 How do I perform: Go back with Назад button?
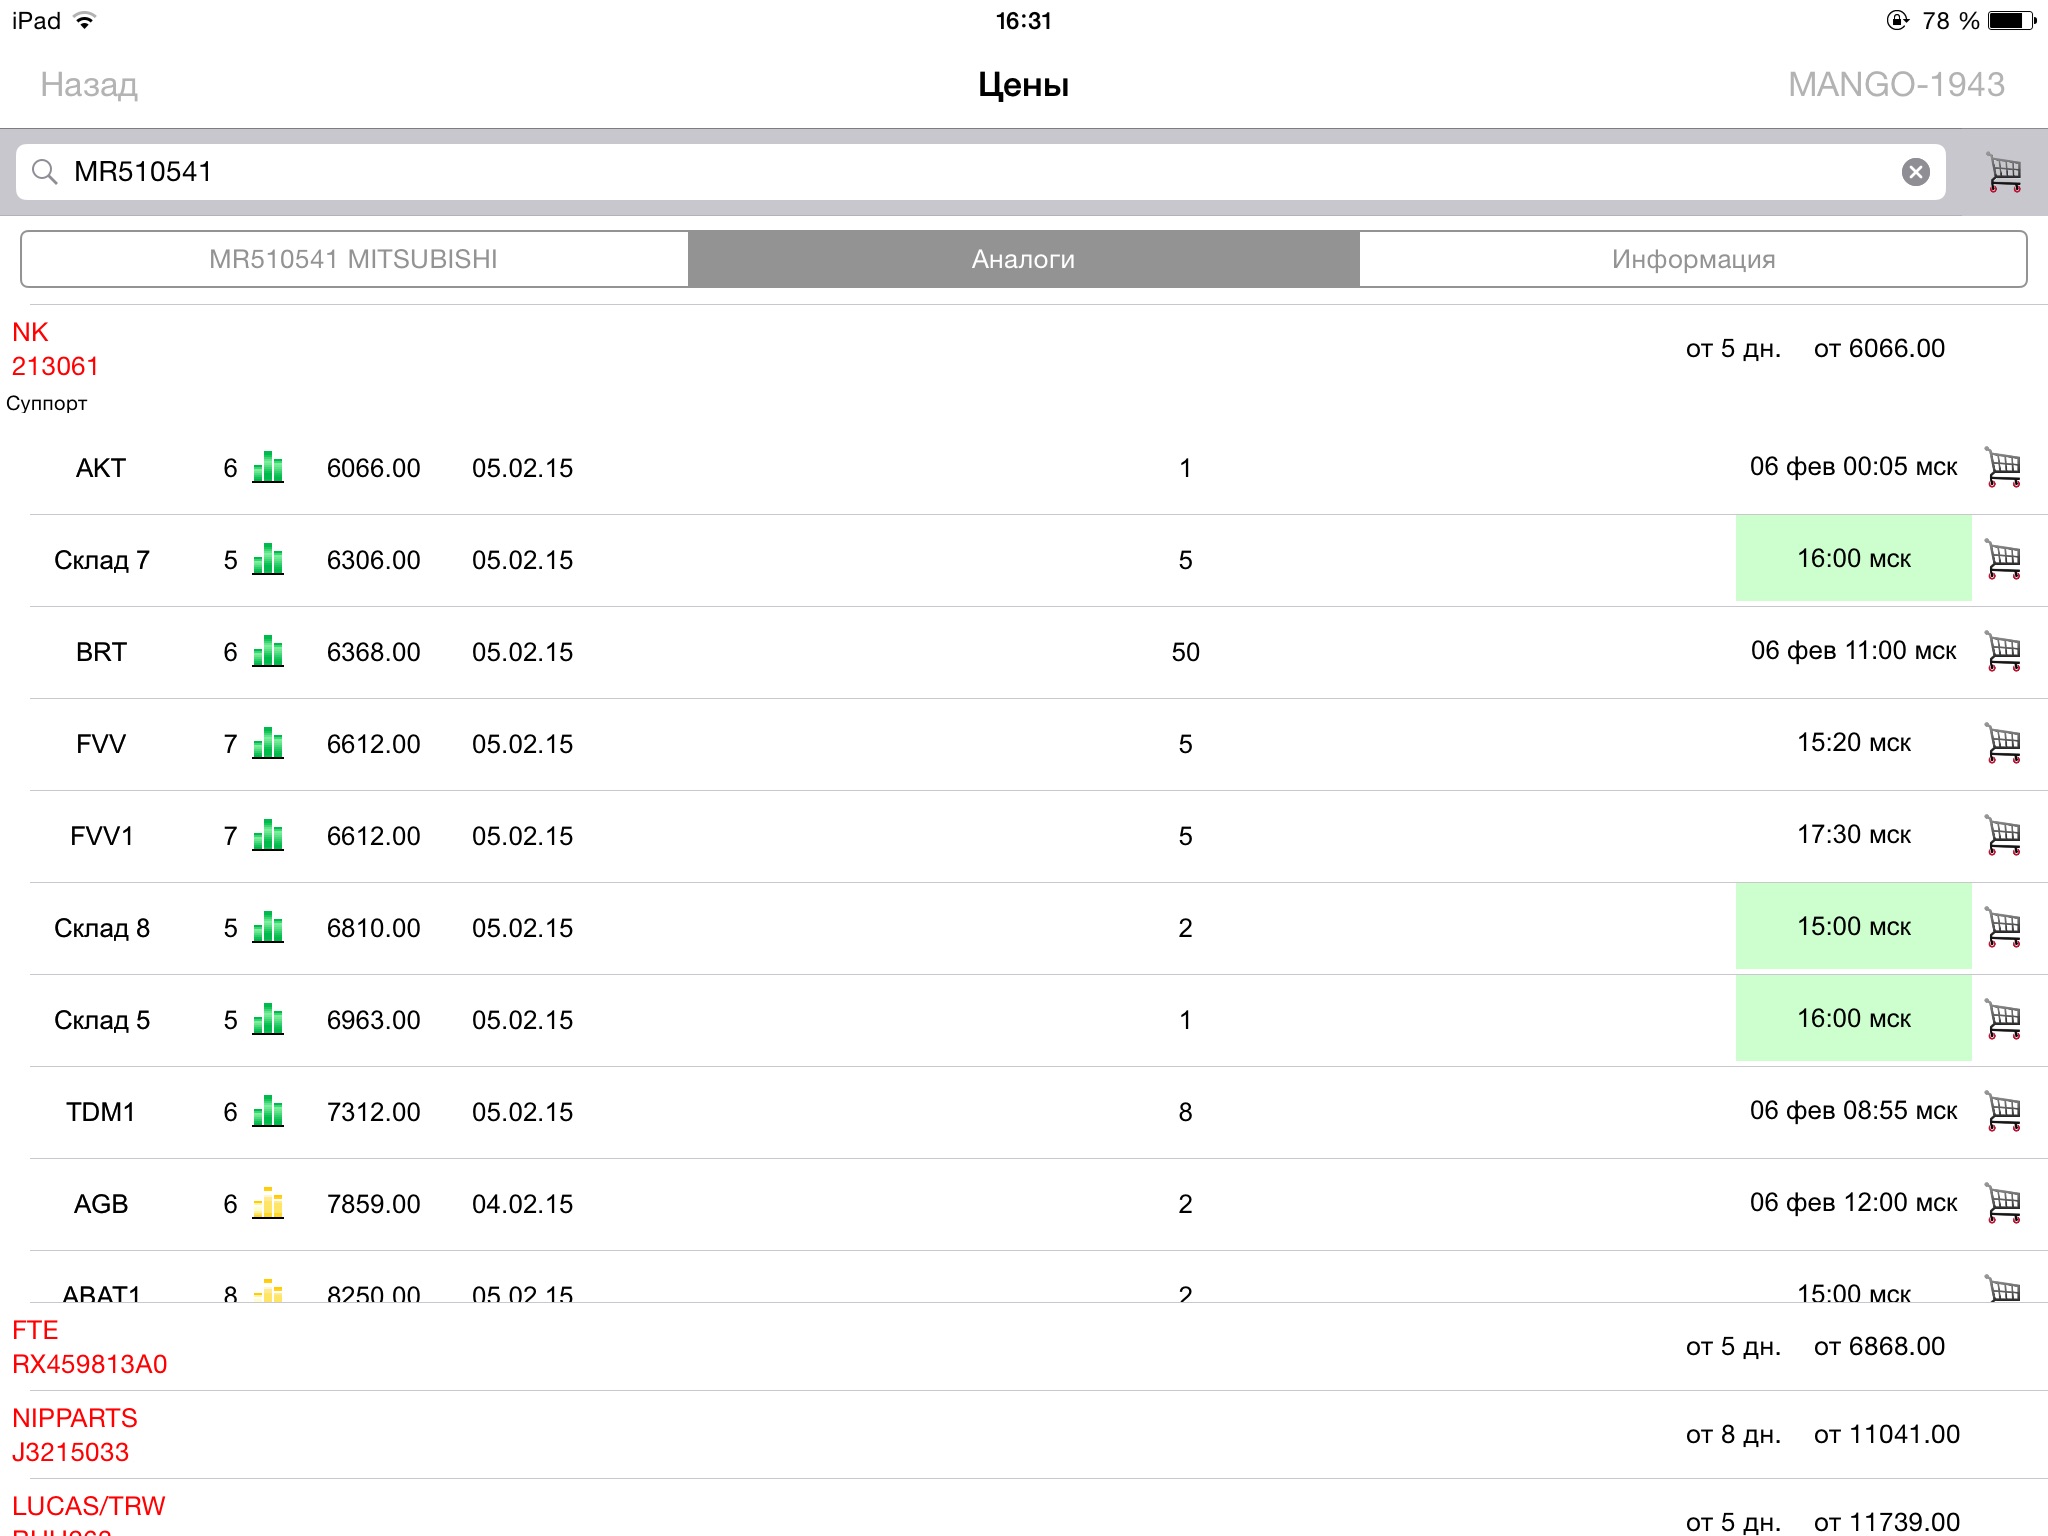point(89,85)
